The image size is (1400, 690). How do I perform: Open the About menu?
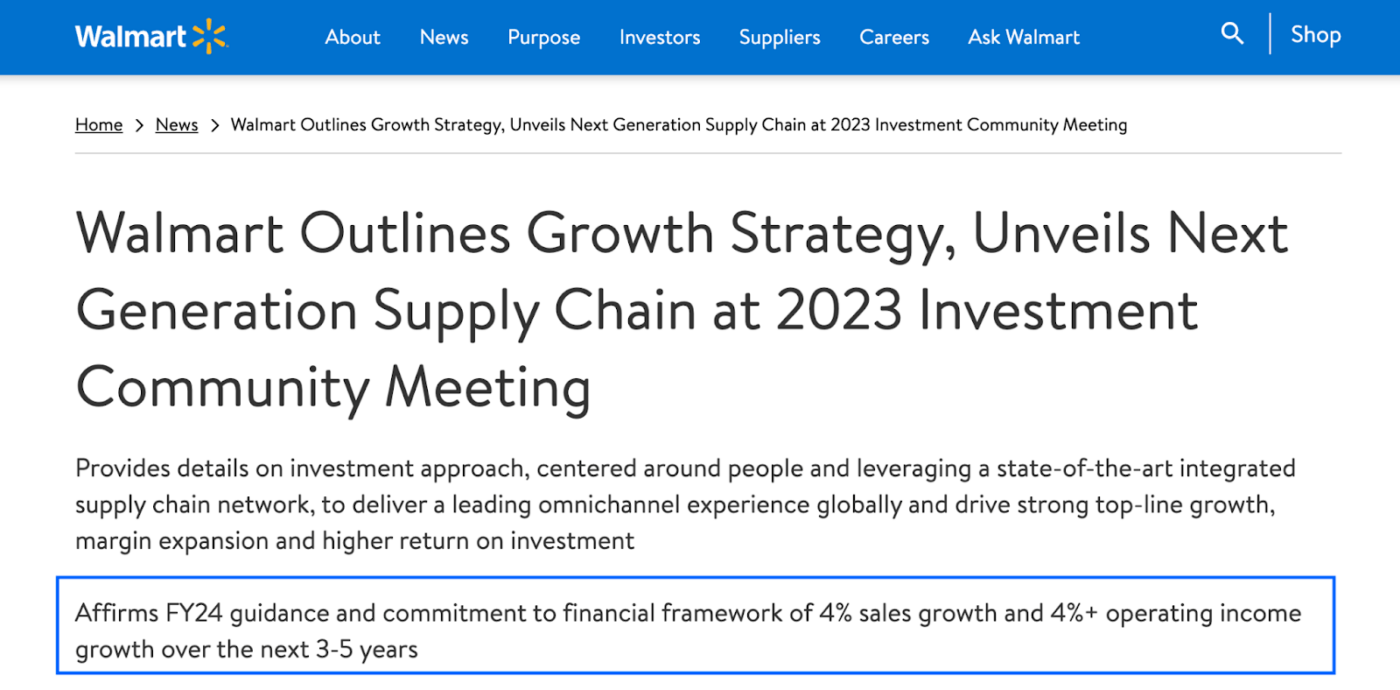pos(353,37)
